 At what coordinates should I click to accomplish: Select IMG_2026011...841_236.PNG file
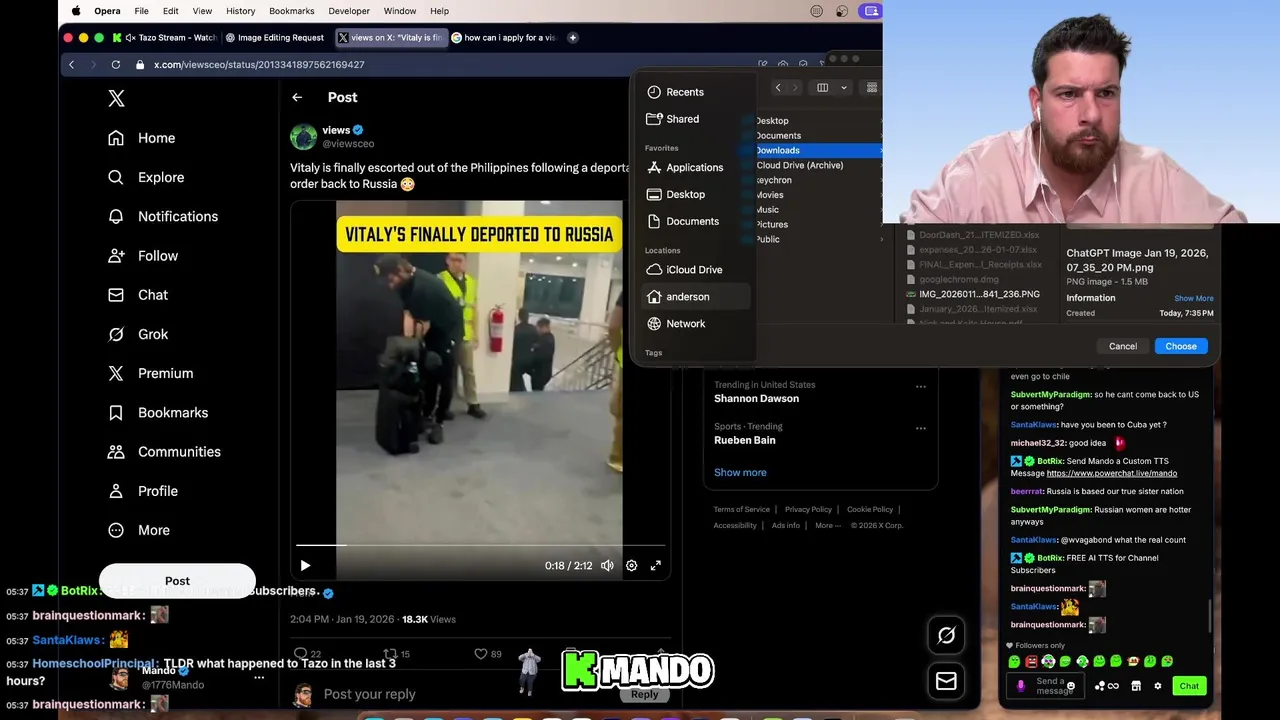point(973,294)
